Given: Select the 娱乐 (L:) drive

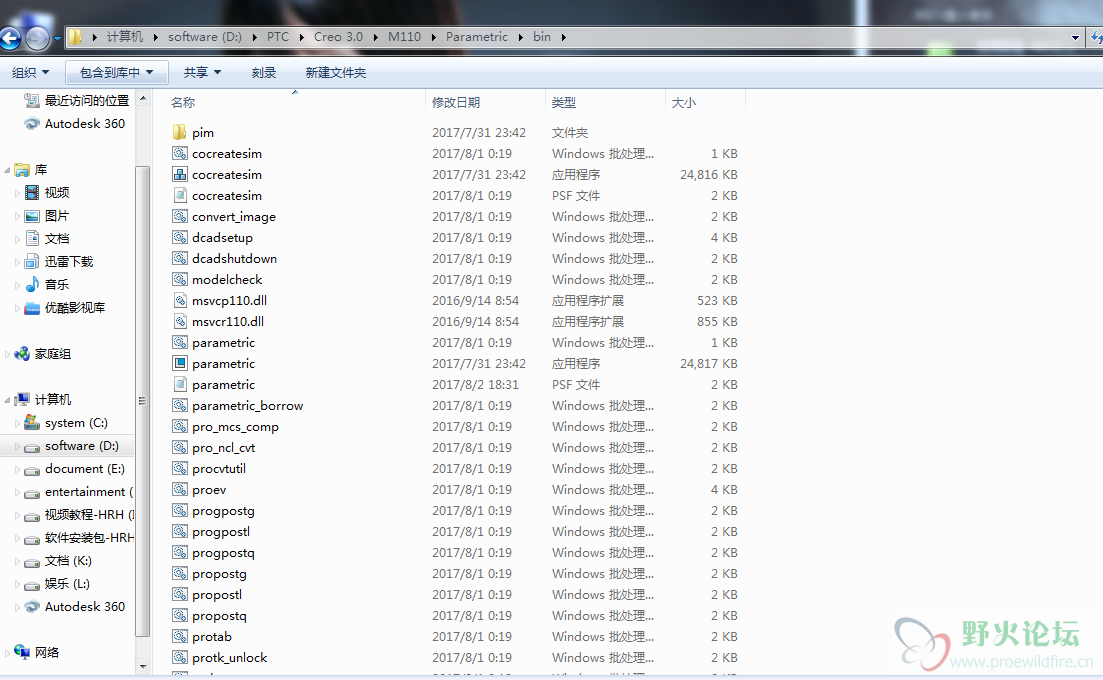Looking at the screenshot, I should [x=67, y=584].
